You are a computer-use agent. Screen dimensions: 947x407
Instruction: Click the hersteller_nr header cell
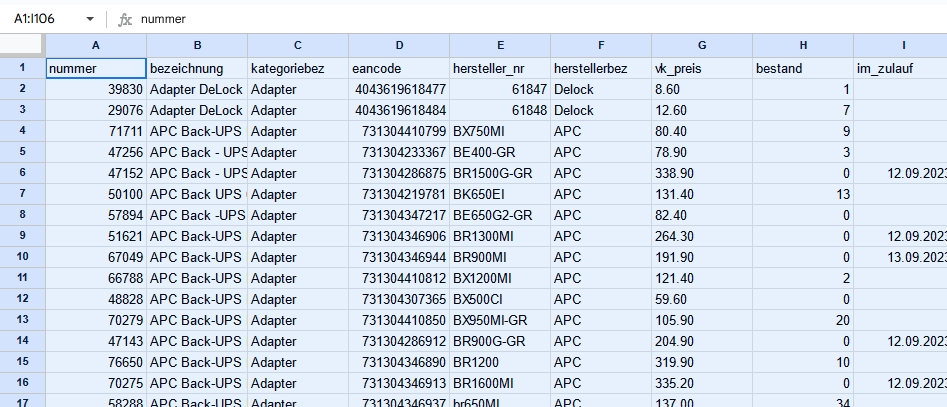tap(499, 68)
